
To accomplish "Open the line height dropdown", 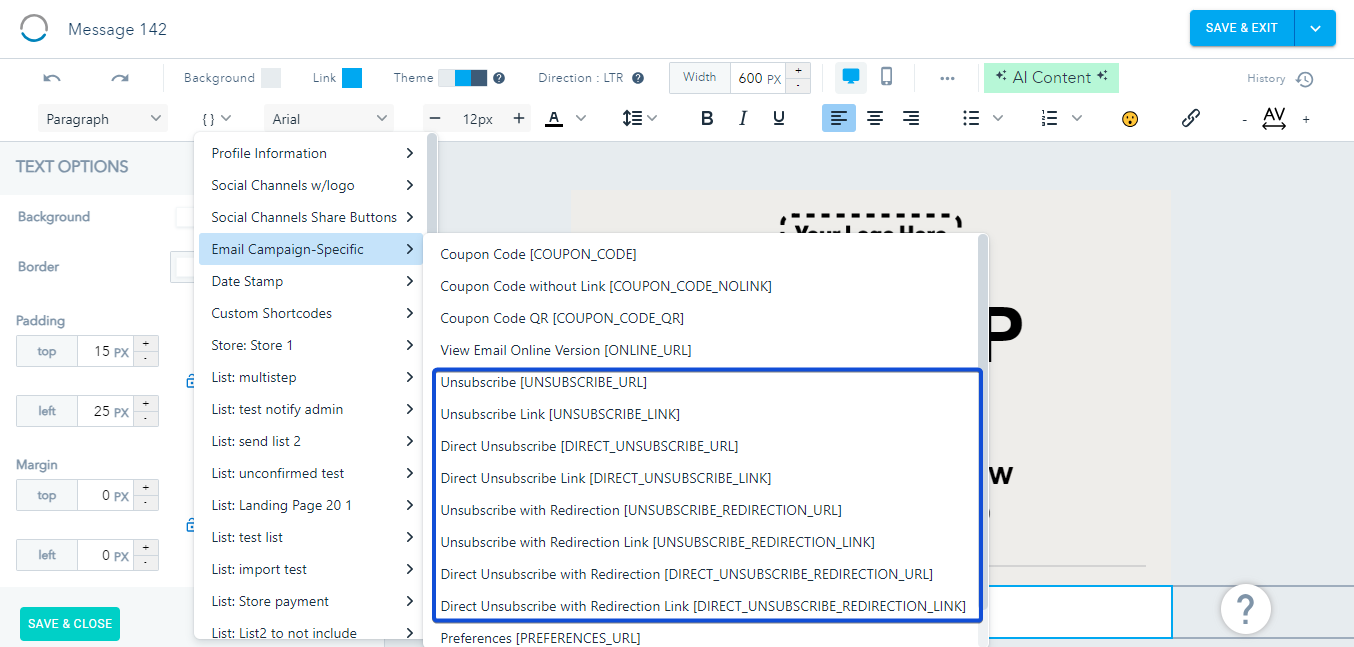I will tap(639, 119).
